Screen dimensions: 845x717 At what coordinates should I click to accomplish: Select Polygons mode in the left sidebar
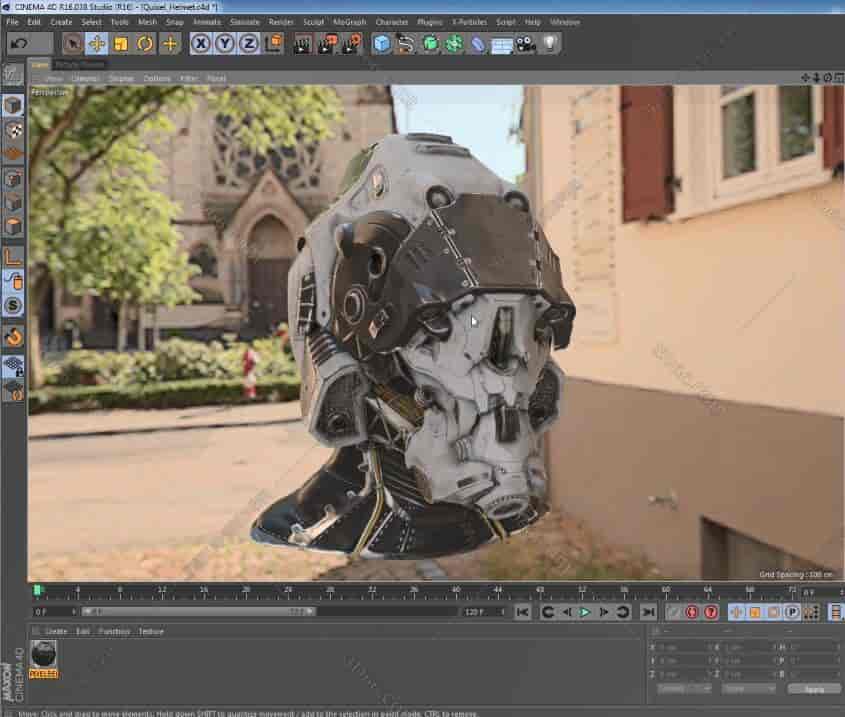coord(13,226)
